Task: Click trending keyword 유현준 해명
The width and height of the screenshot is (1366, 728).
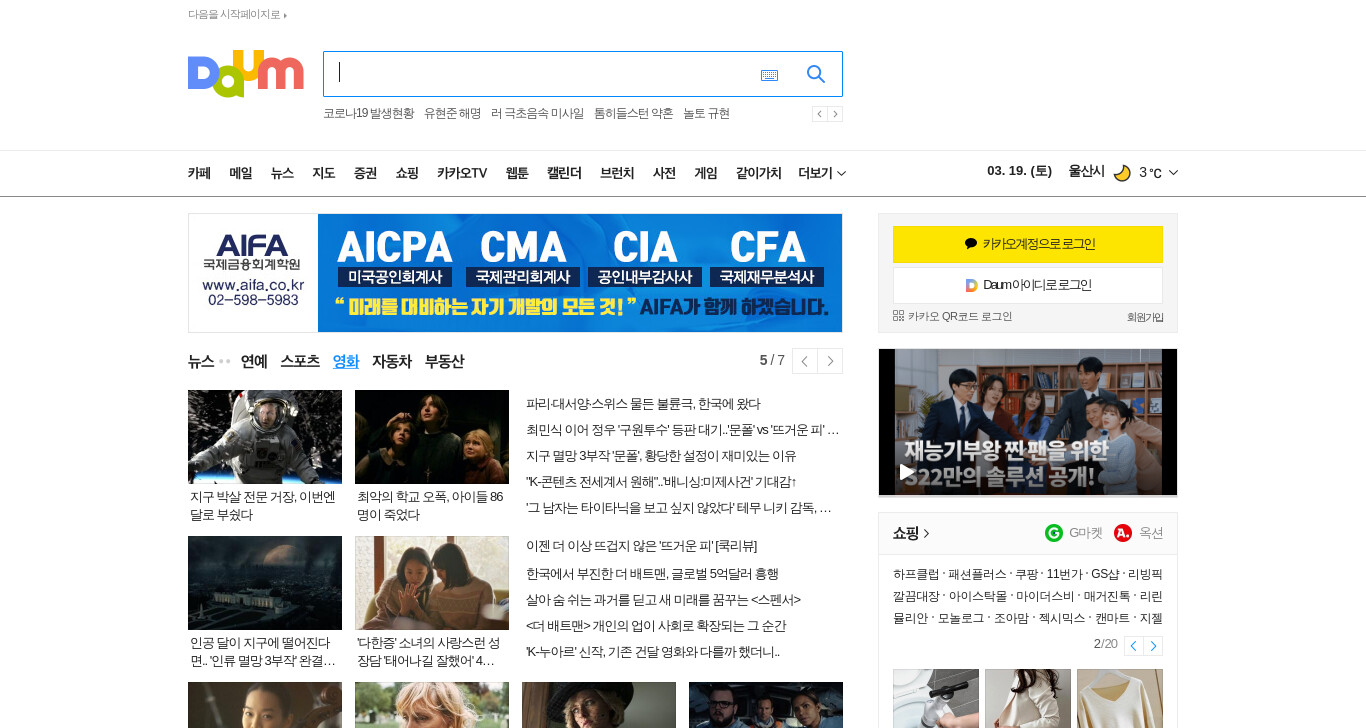Action: (452, 114)
